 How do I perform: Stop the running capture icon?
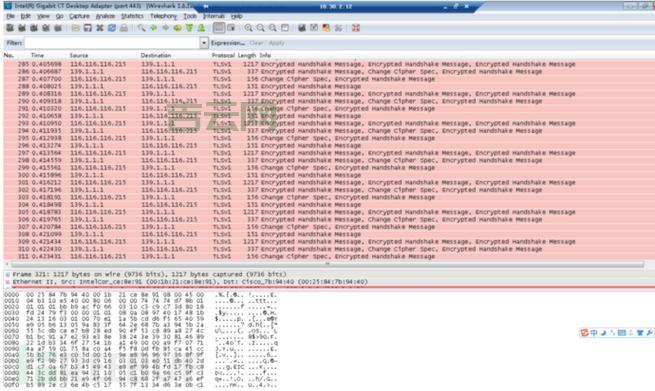[x=46, y=28]
